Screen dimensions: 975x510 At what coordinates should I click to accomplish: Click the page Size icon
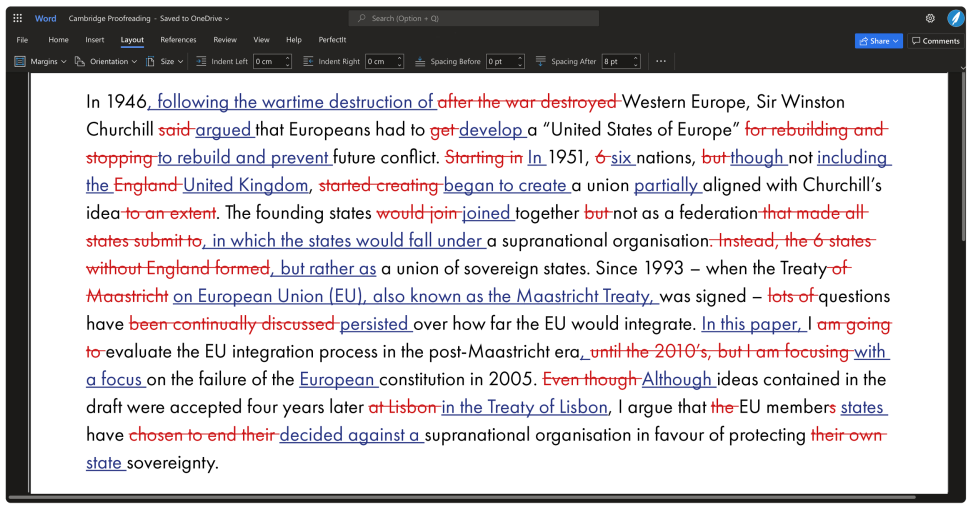(x=150, y=61)
